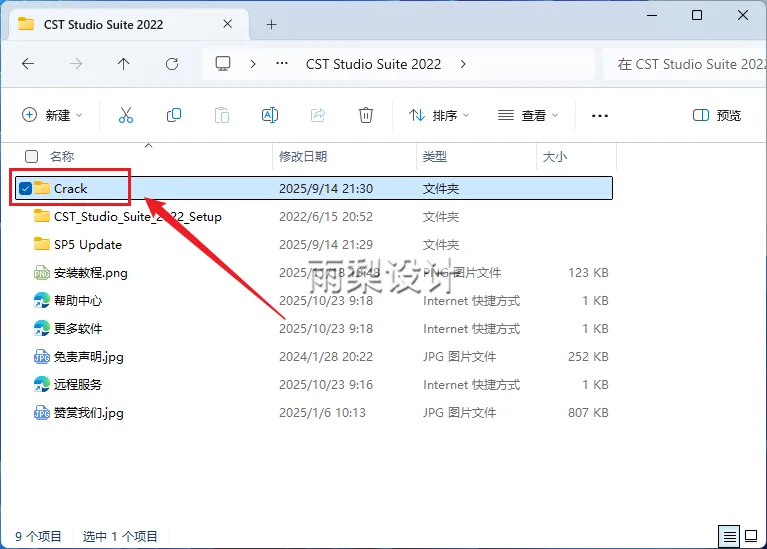Refresh the current folder
The width and height of the screenshot is (767, 549).
point(172,64)
